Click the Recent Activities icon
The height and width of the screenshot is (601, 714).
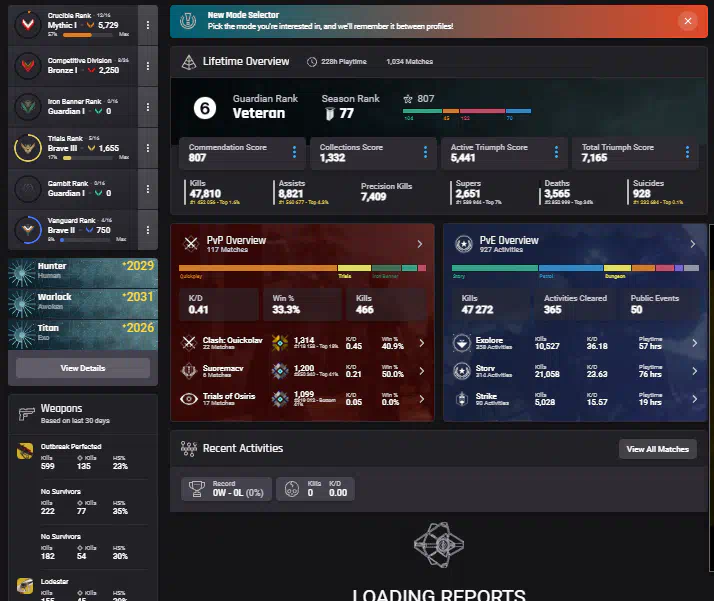click(x=189, y=448)
